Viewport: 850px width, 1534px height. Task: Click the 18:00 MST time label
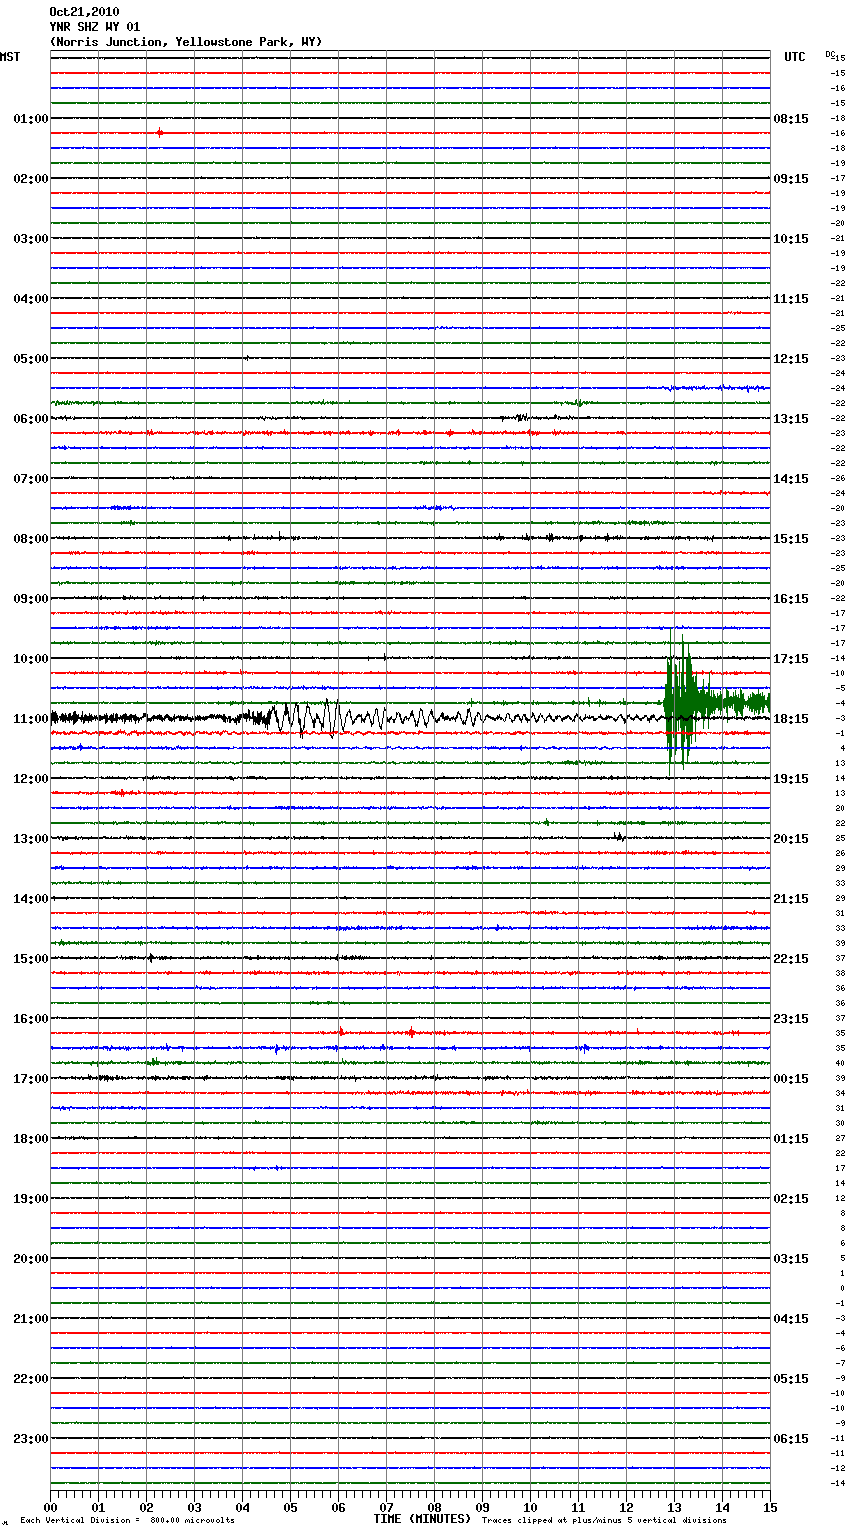[x=31, y=1139]
